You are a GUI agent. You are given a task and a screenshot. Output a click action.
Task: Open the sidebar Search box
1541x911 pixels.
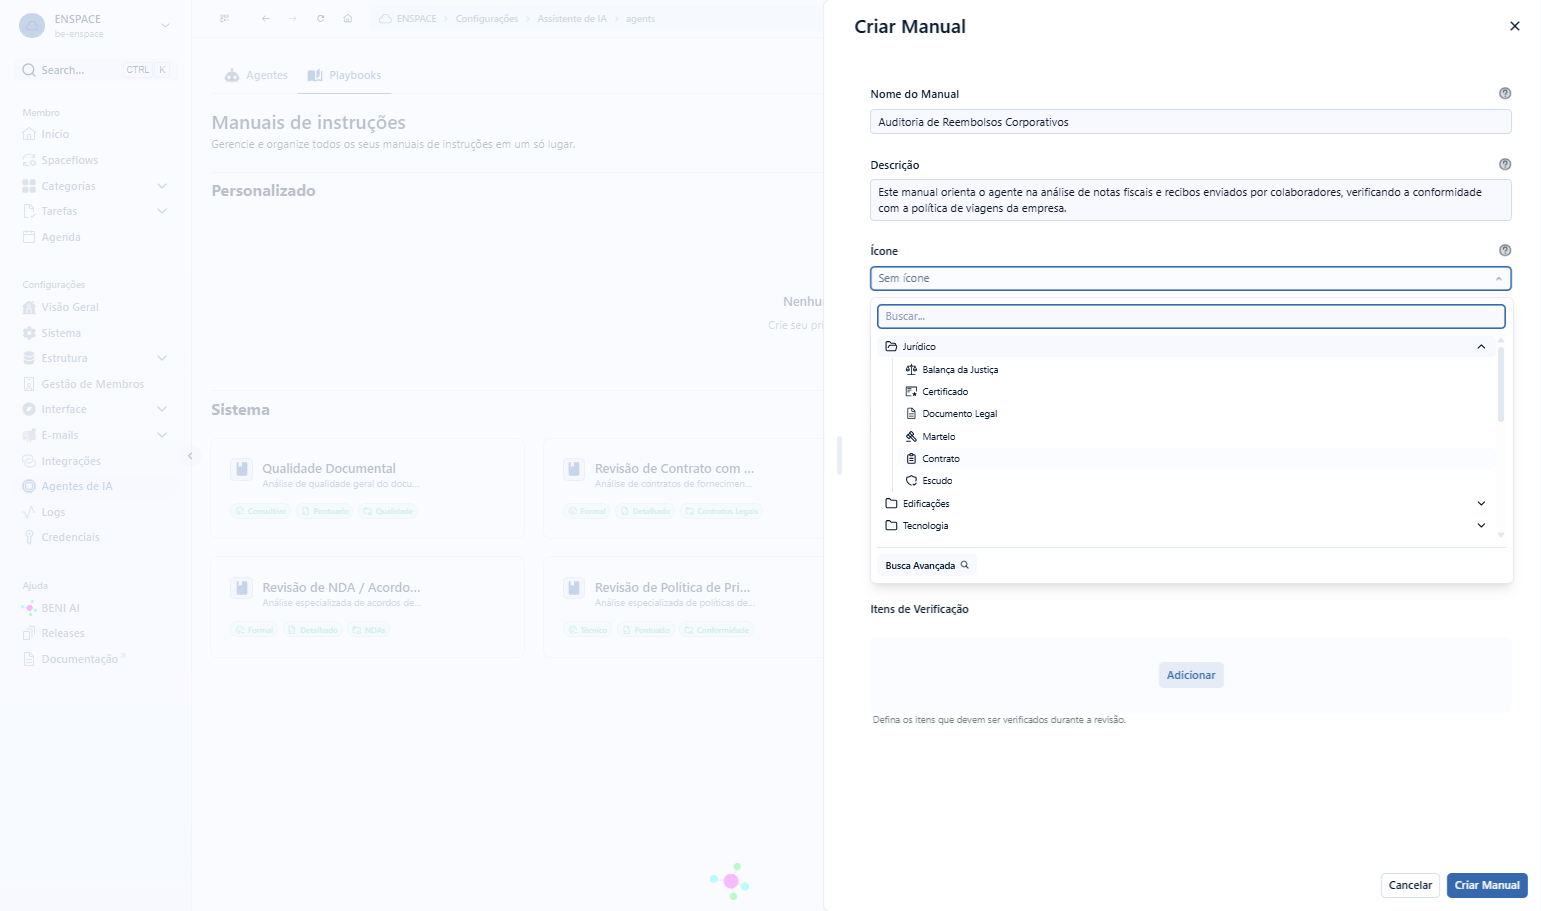pos(95,70)
